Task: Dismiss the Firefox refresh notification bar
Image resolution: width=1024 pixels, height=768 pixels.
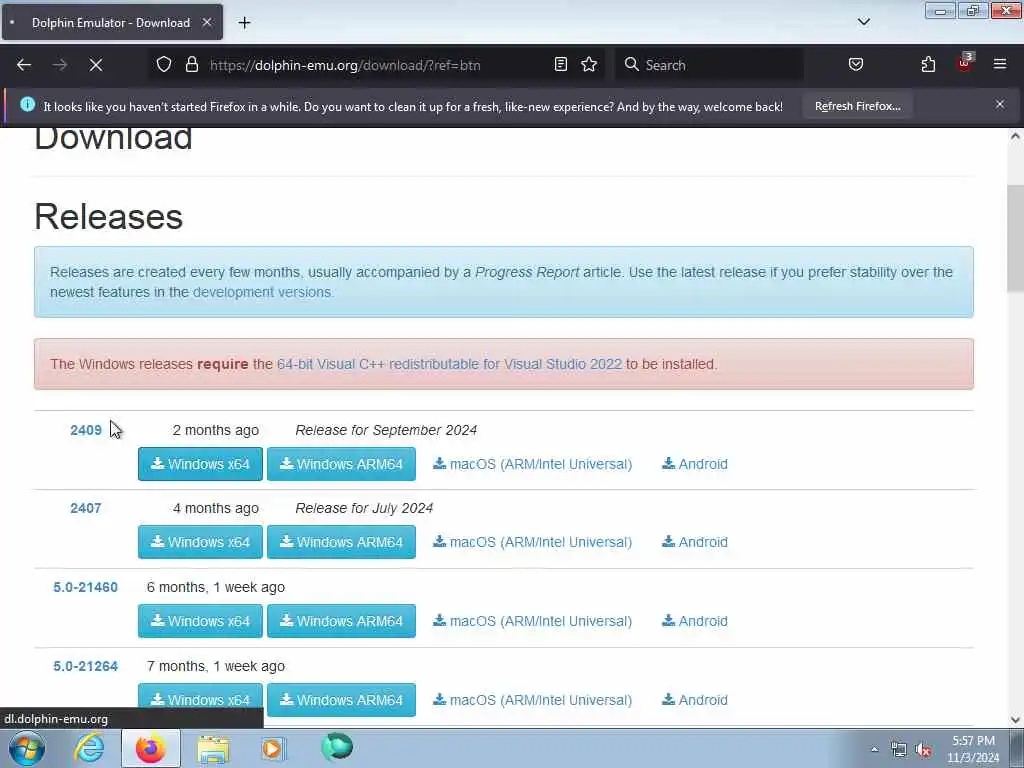Action: point(1000,104)
